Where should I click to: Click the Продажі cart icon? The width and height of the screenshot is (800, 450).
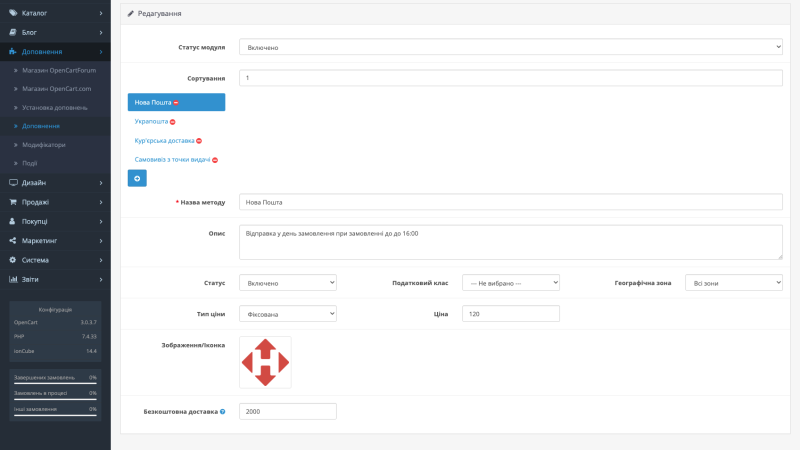[x=13, y=202]
